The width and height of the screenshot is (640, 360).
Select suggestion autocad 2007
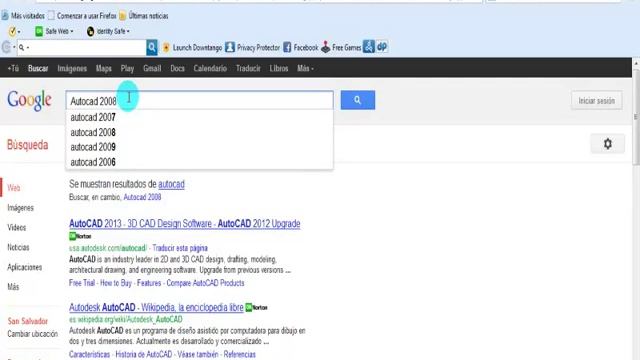pos(199,118)
